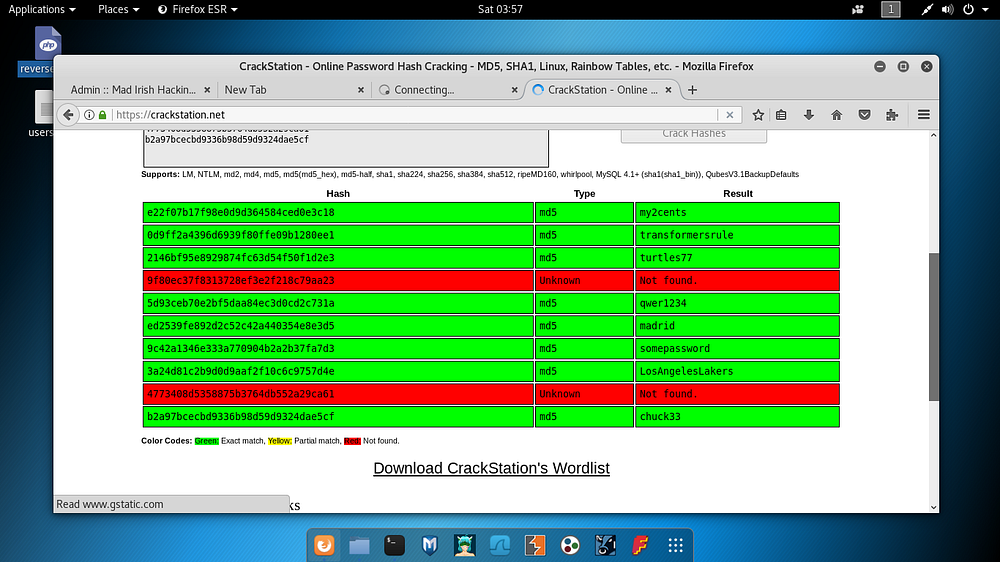Screen dimensions: 1000x562
Task: Close the CrackStation tab
Action: click(668, 90)
